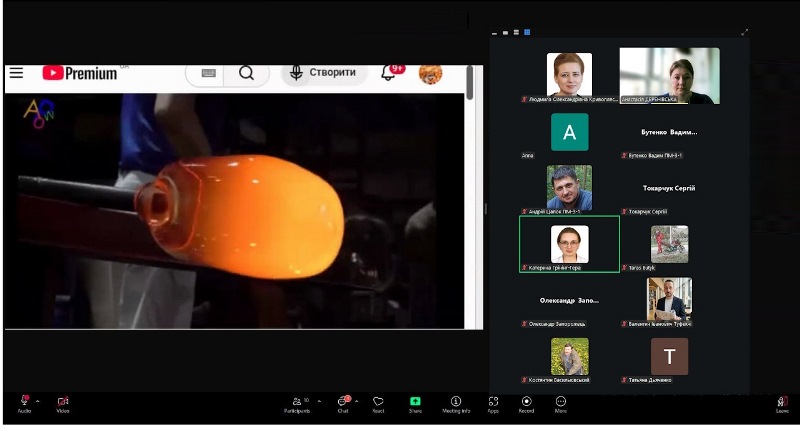
Task: Select Taras Butyk's participant photo
Action: coord(669,244)
